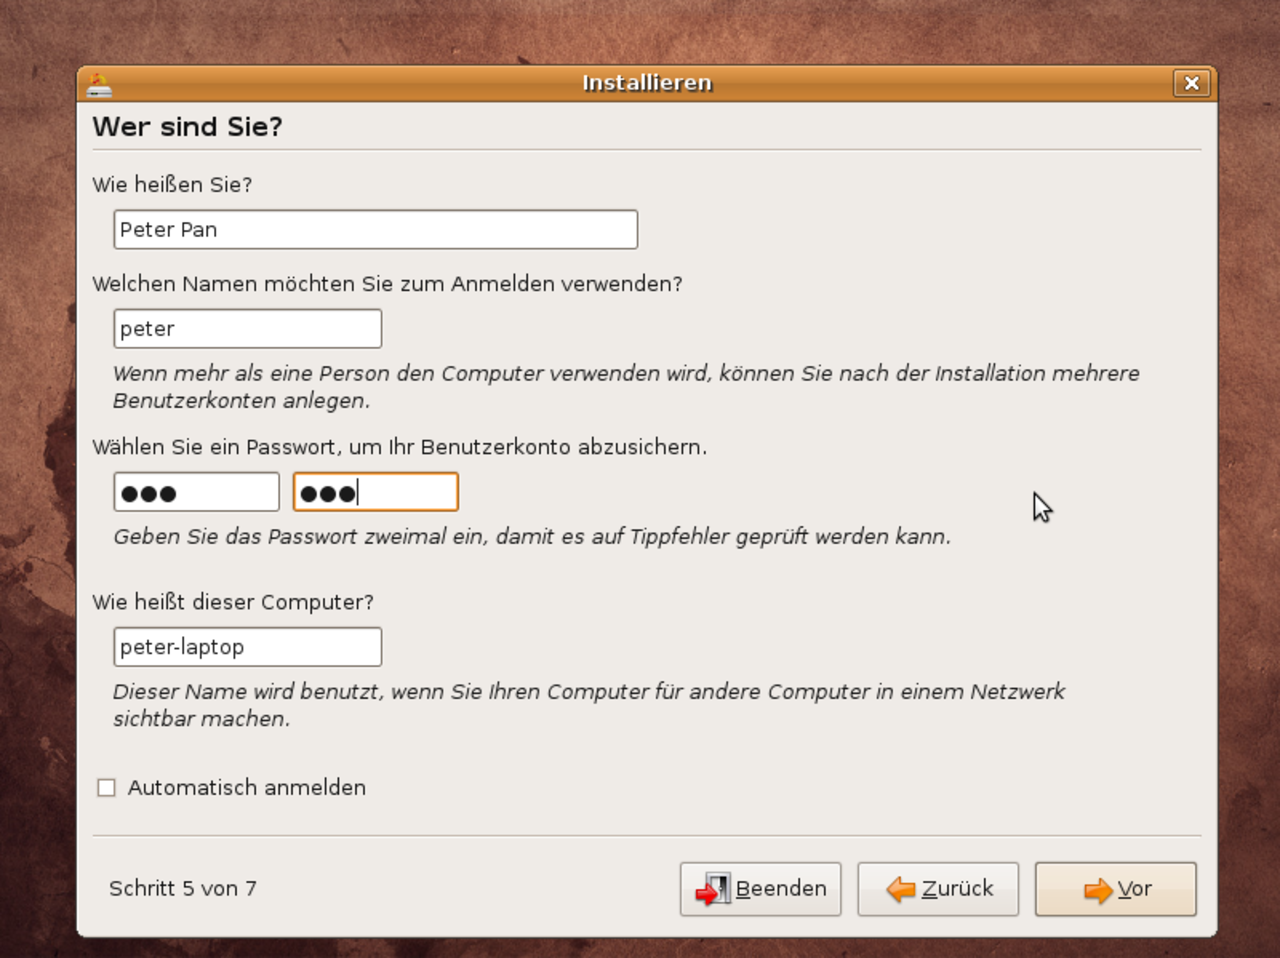Focus the full name field with Peter Pan
This screenshot has width=1280, height=958.
click(x=376, y=230)
